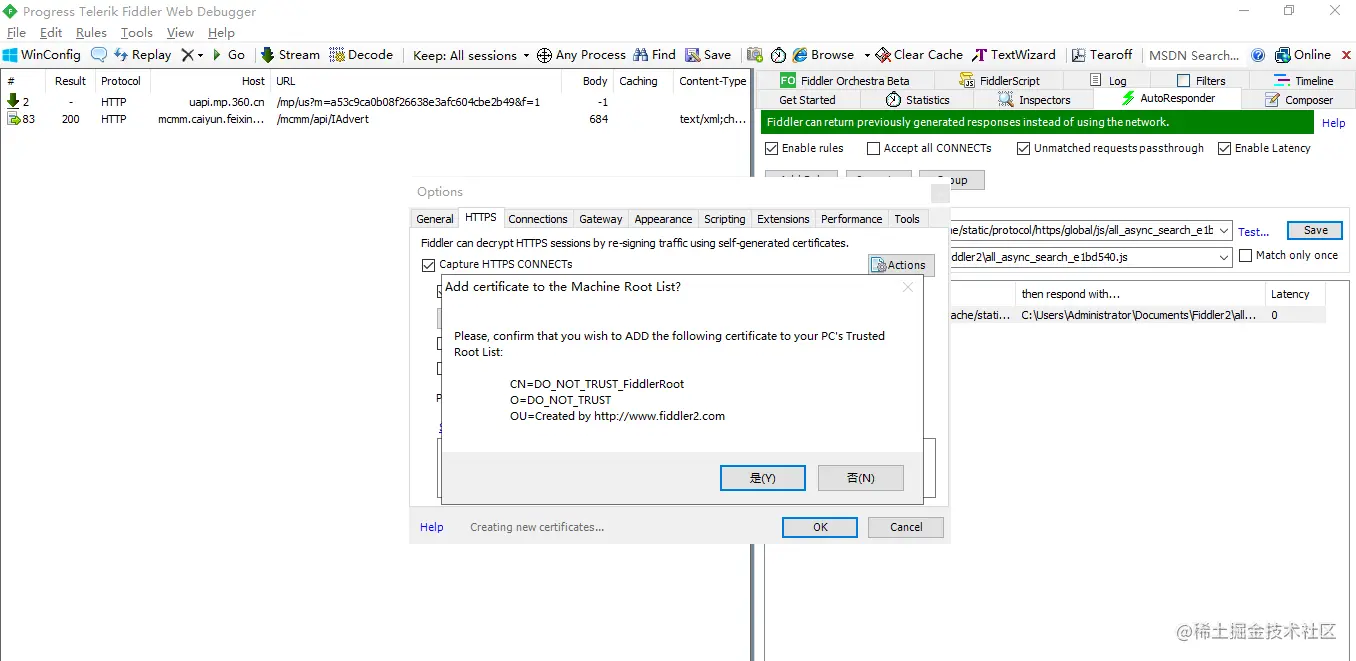Switch to Connections tab in Options
Screen dimensions: 1356x661
538,219
